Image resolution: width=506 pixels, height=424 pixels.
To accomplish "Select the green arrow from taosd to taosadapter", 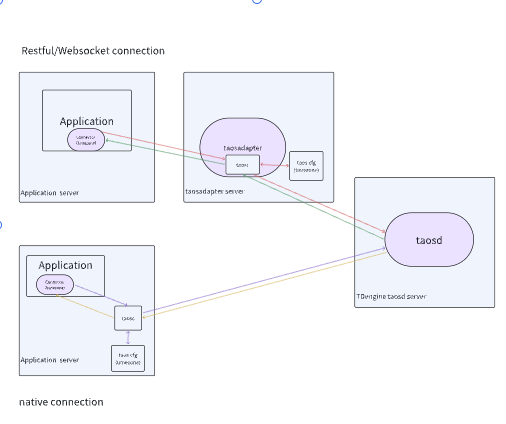I will (314, 207).
